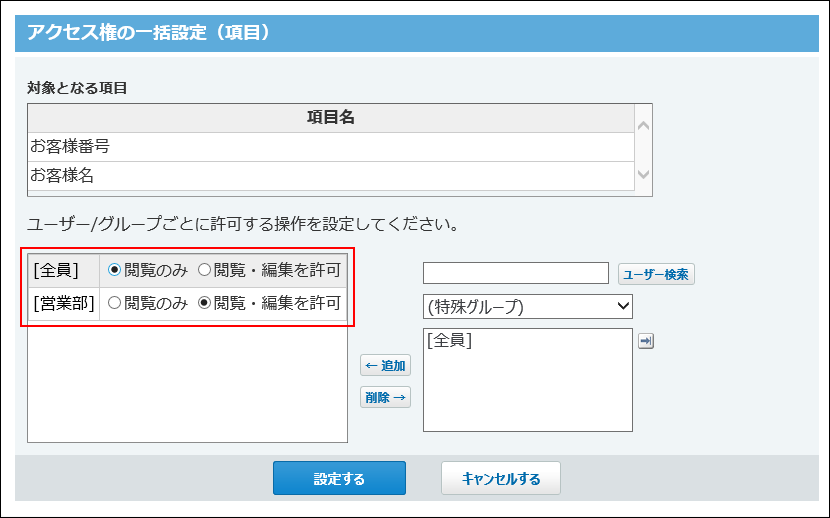
Task: Open the (特殊グループ) dropdown
Action: pyautogui.click(x=528, y=307)
